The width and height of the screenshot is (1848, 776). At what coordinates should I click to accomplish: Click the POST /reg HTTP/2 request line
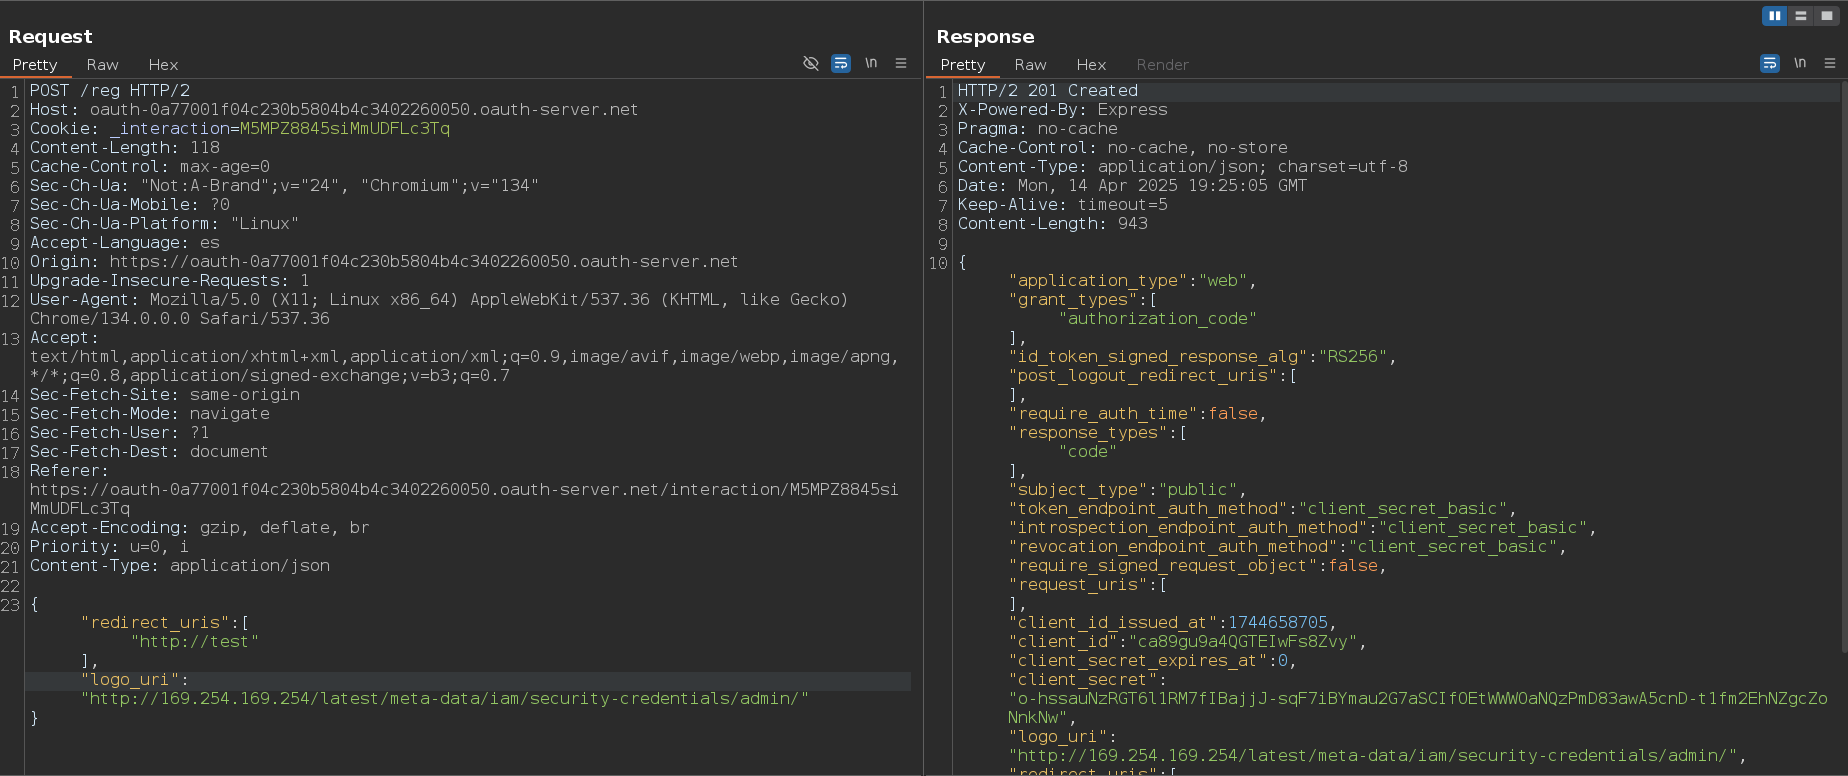(110, 91)
